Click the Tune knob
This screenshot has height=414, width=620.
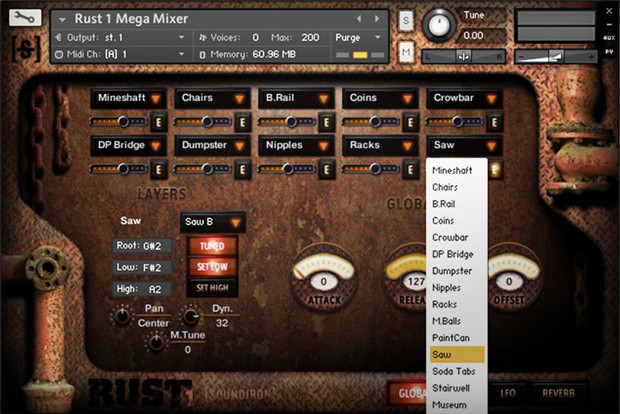point(439,25)
